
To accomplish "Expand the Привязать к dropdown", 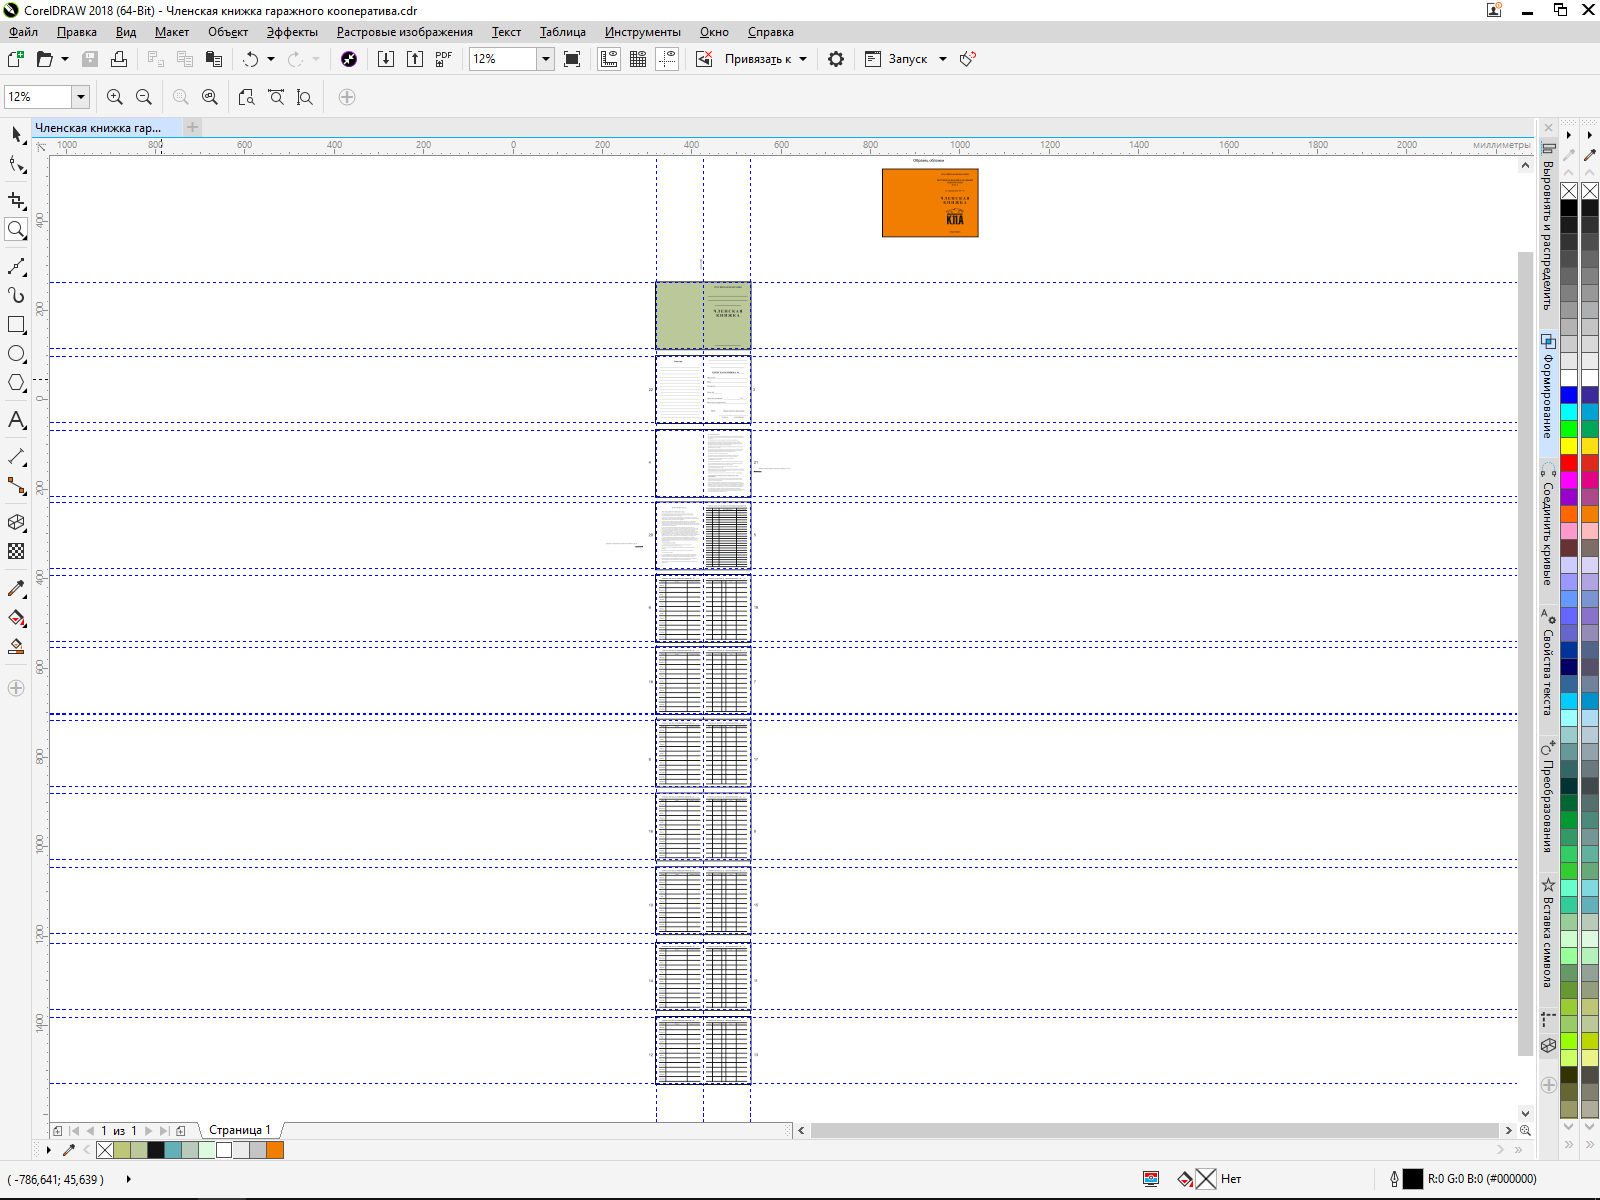I will click(x=803, y=59).
